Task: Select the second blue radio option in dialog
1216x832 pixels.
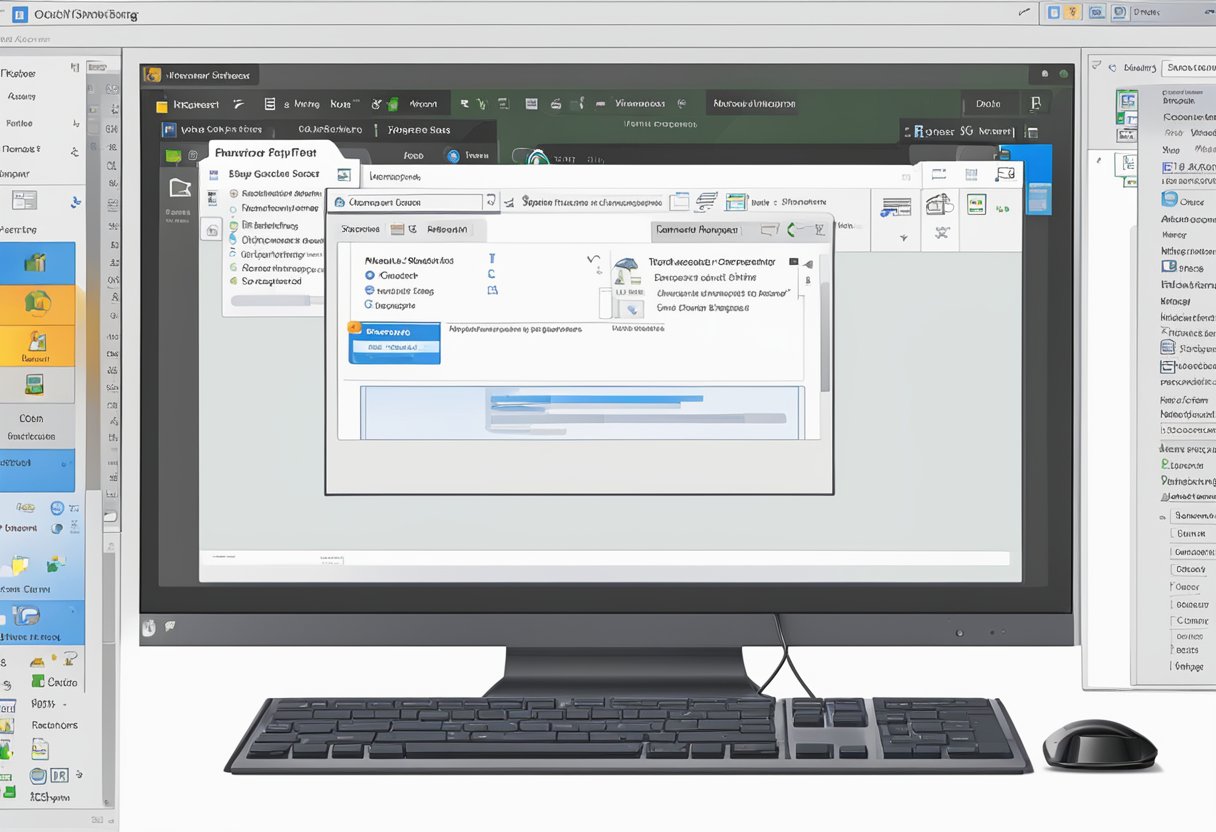Action: click(x=370, y=290)
